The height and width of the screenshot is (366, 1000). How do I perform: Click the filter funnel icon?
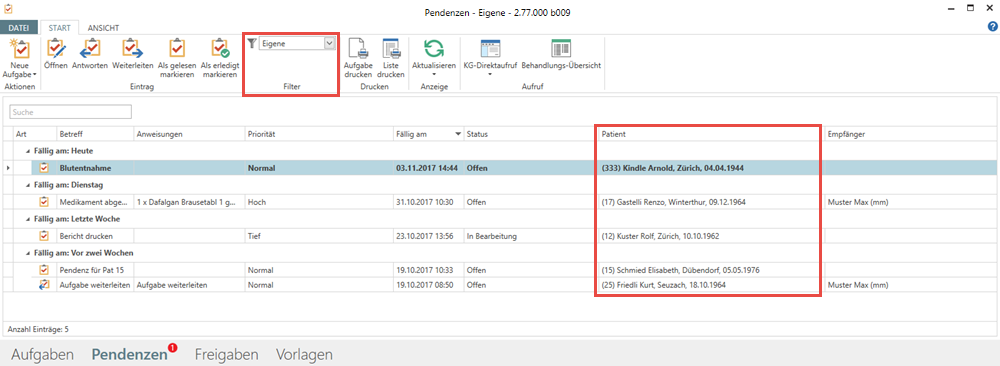tap(252, 43)
